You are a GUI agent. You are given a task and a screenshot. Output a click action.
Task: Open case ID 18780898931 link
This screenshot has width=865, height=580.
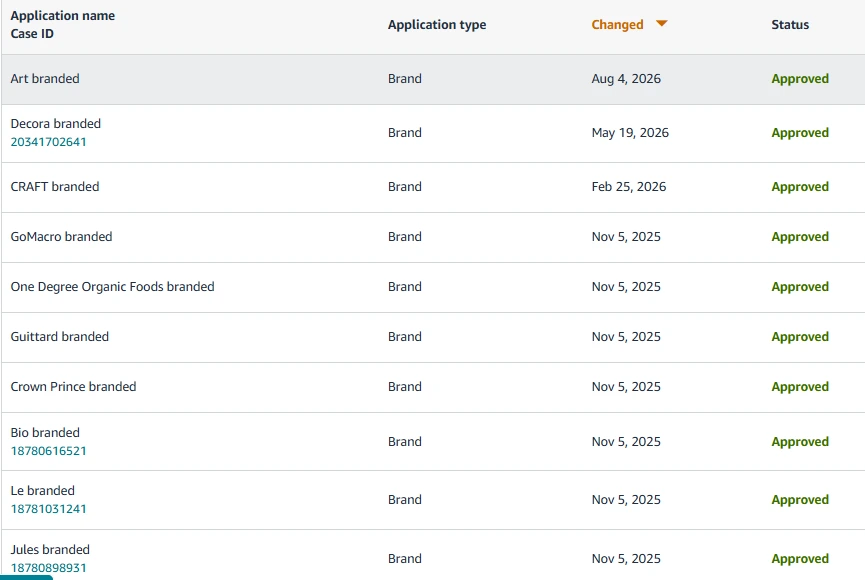click(49, 568)
